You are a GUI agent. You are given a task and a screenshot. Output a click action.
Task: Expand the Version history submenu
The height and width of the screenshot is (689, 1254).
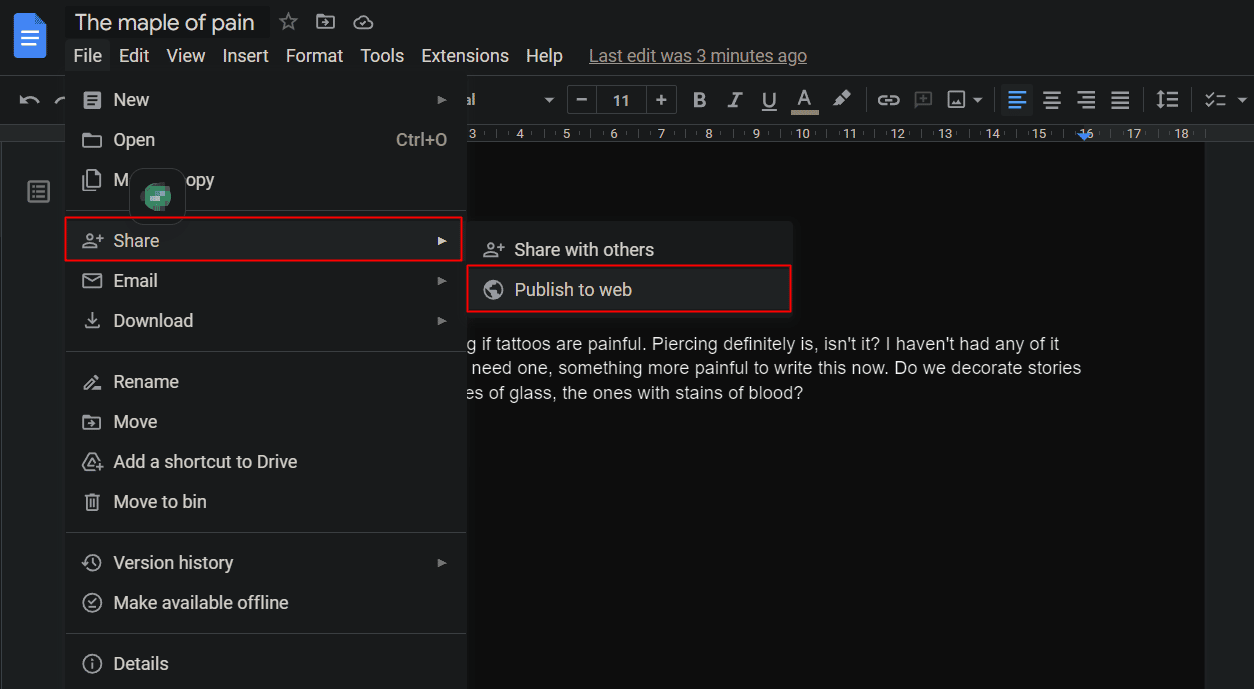(266, 563)
